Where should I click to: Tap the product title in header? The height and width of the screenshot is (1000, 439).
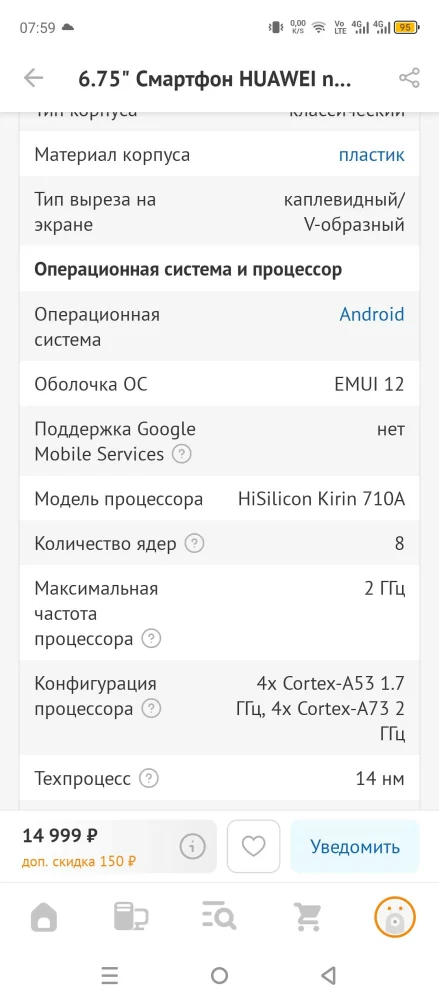215,78
